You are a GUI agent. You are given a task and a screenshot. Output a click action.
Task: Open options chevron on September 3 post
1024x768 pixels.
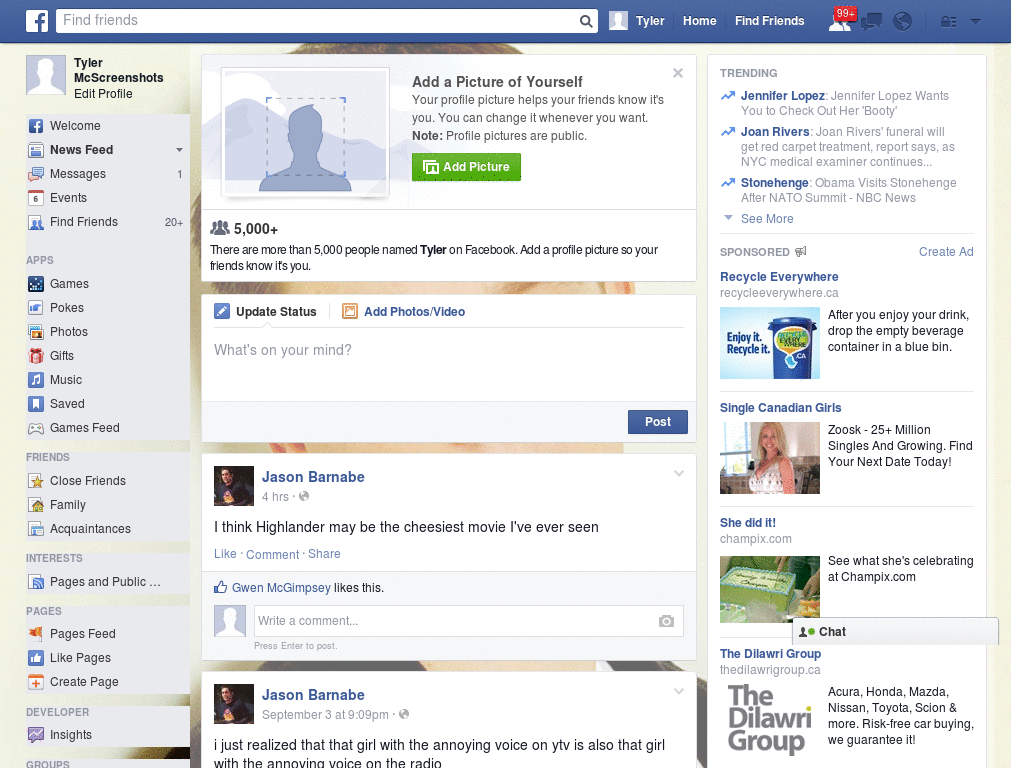[x=679, y=691]
